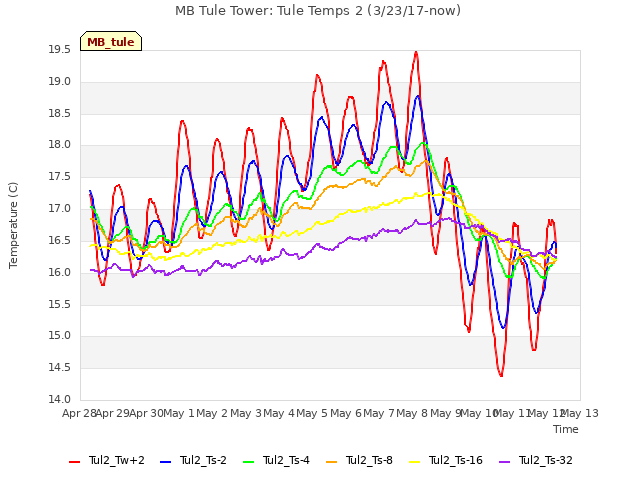640x480 pixels.
Task: Click the 16.5 y-axis tick label
Action: (60, 240)
